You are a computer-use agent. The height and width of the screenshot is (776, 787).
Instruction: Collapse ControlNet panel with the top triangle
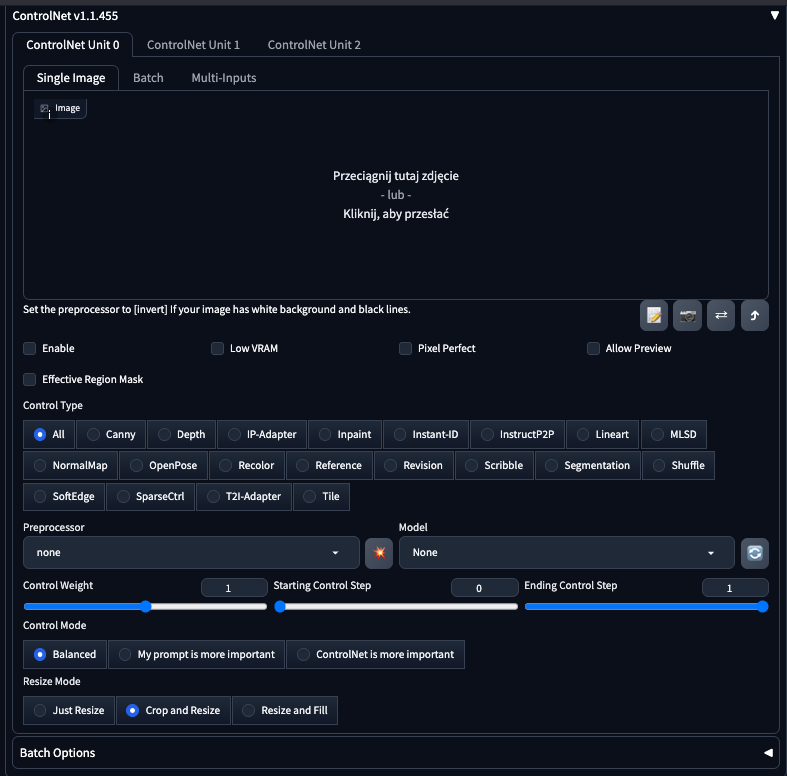pyautogui.click(x=773, y=16)
